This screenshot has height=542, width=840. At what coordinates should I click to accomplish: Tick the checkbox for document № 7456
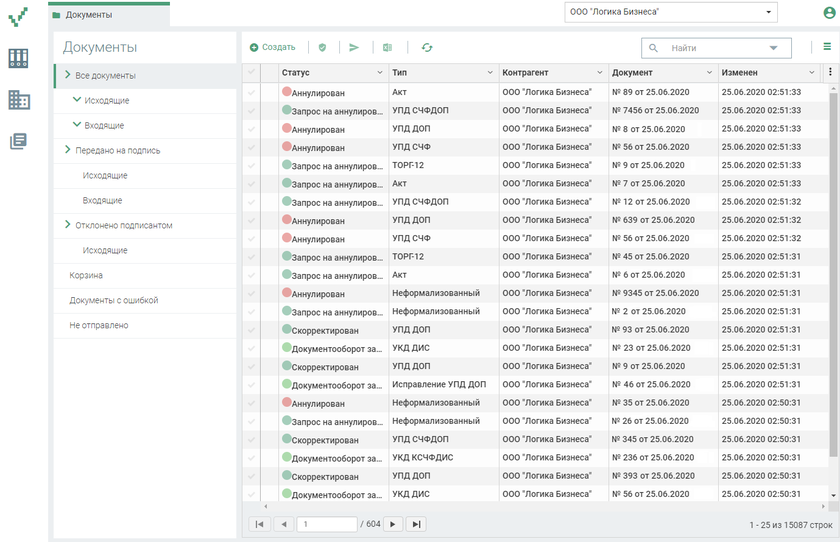251,111
